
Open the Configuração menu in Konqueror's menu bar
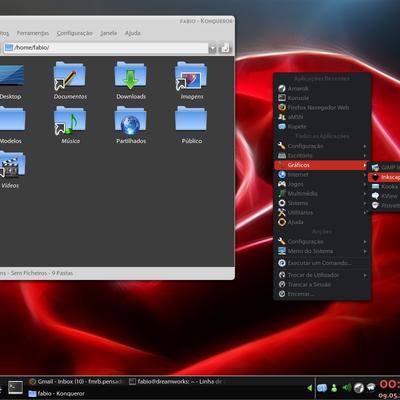[74, 33]
